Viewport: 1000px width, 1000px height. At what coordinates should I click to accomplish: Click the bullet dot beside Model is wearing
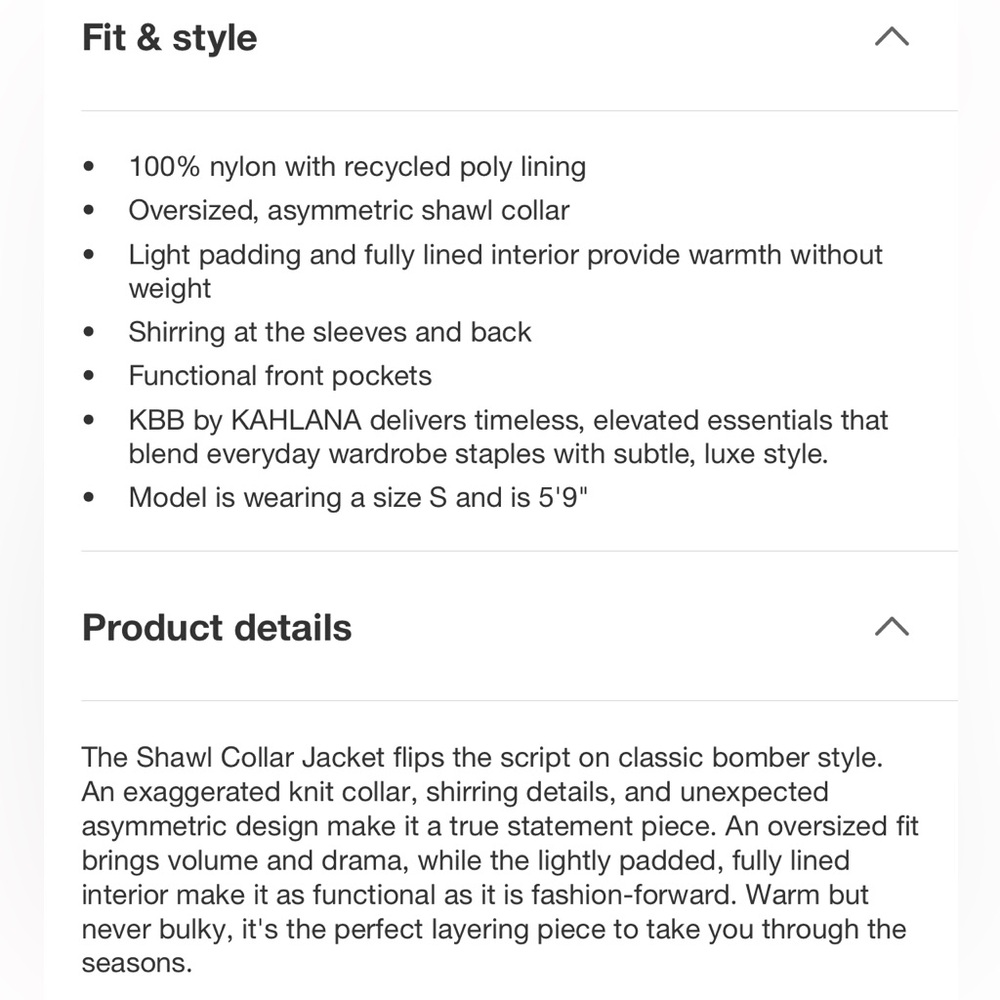click(89, 497)
